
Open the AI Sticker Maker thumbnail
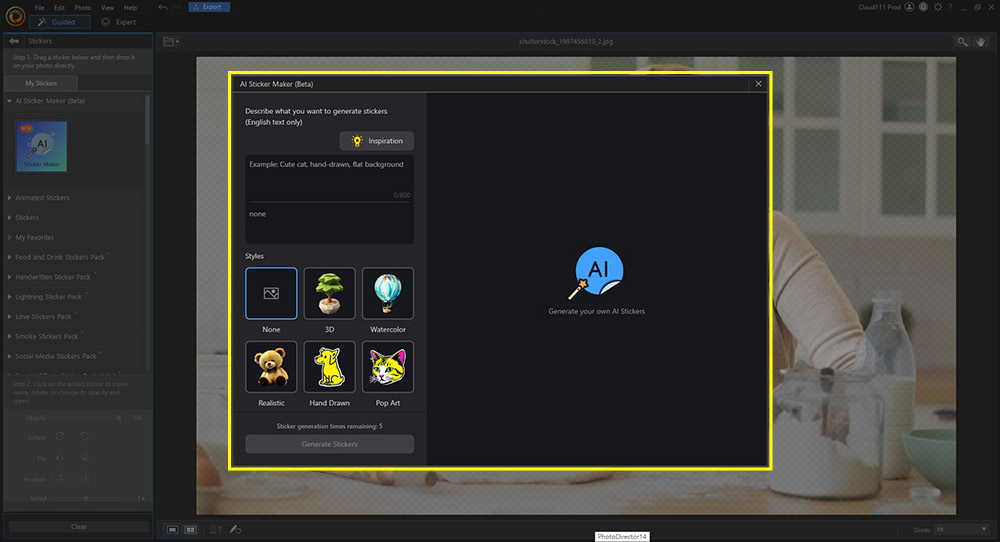pos(41,146)
